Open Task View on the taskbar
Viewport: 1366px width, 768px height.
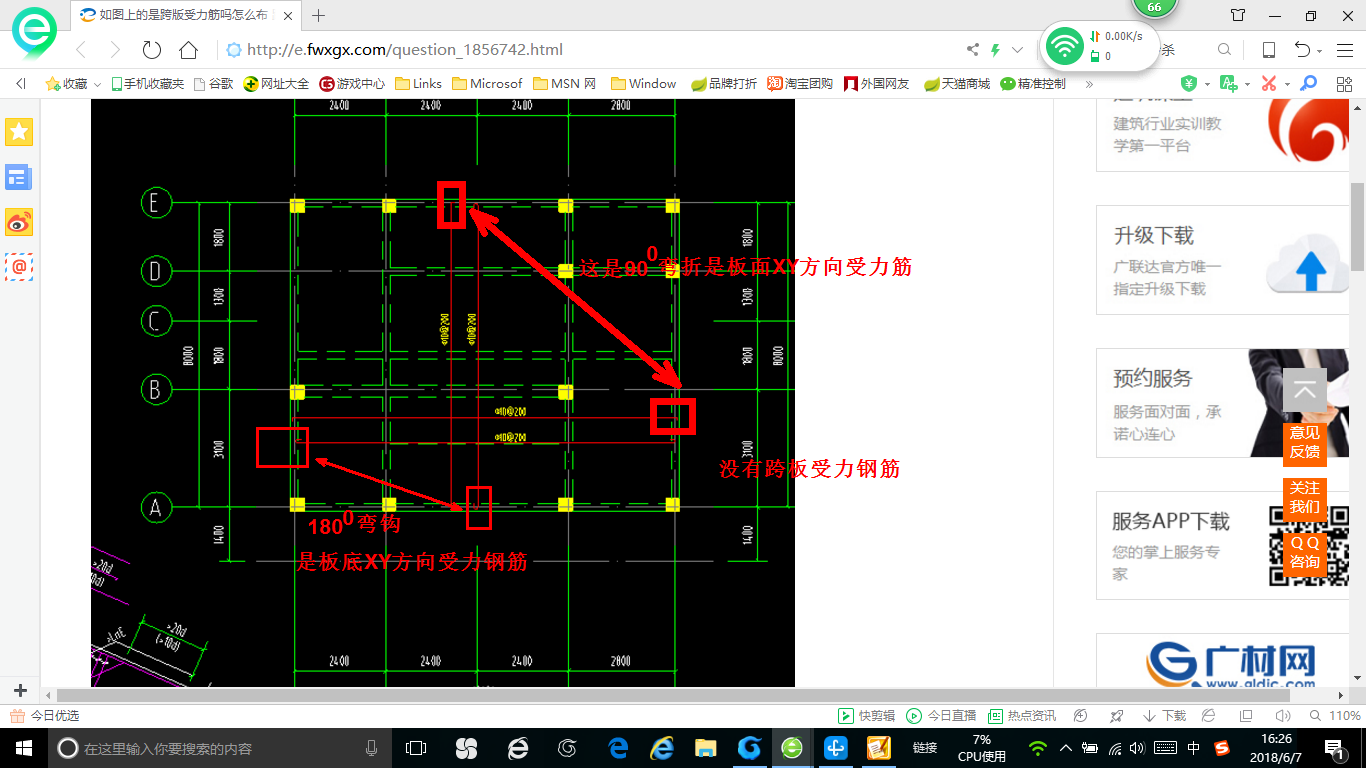click(416, 748)
